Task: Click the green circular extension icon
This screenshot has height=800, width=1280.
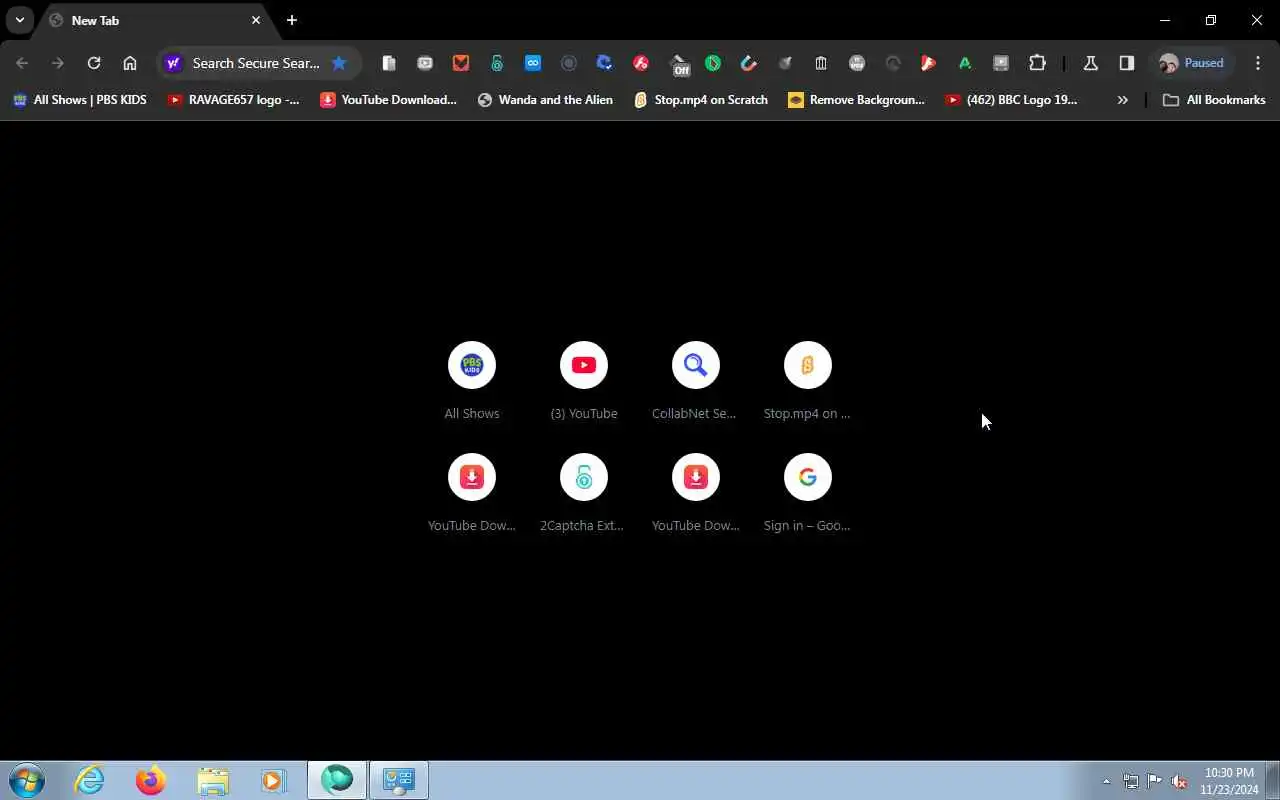Action: click(x=713, y=63)
